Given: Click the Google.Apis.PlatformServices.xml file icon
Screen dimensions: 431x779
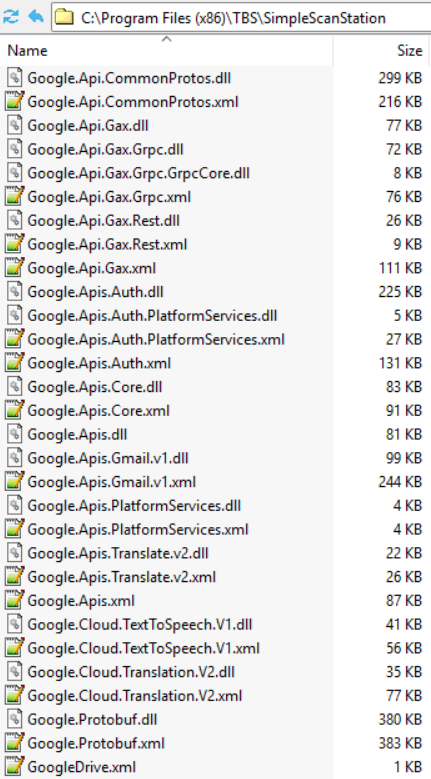Looking at the screenshot, I should click(14, 530).
